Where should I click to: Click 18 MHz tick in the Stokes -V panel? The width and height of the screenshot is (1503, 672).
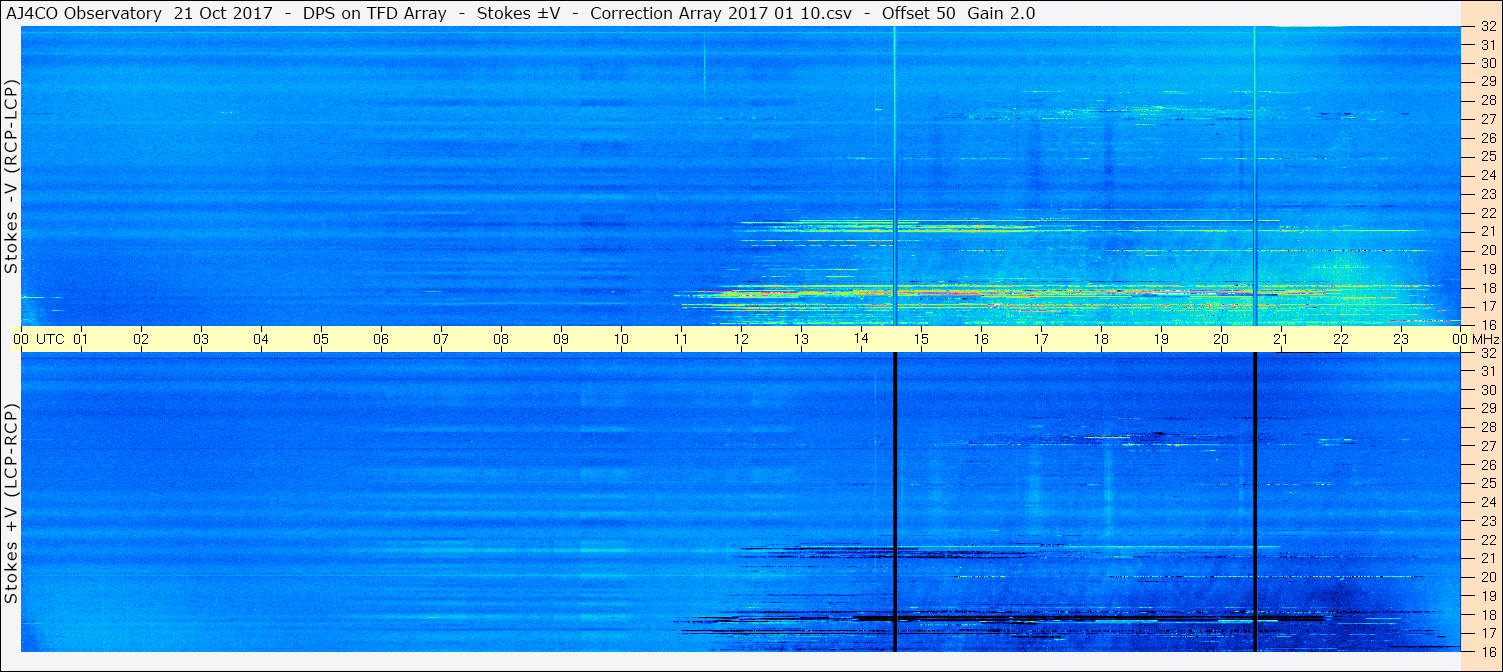[1488, 287]
